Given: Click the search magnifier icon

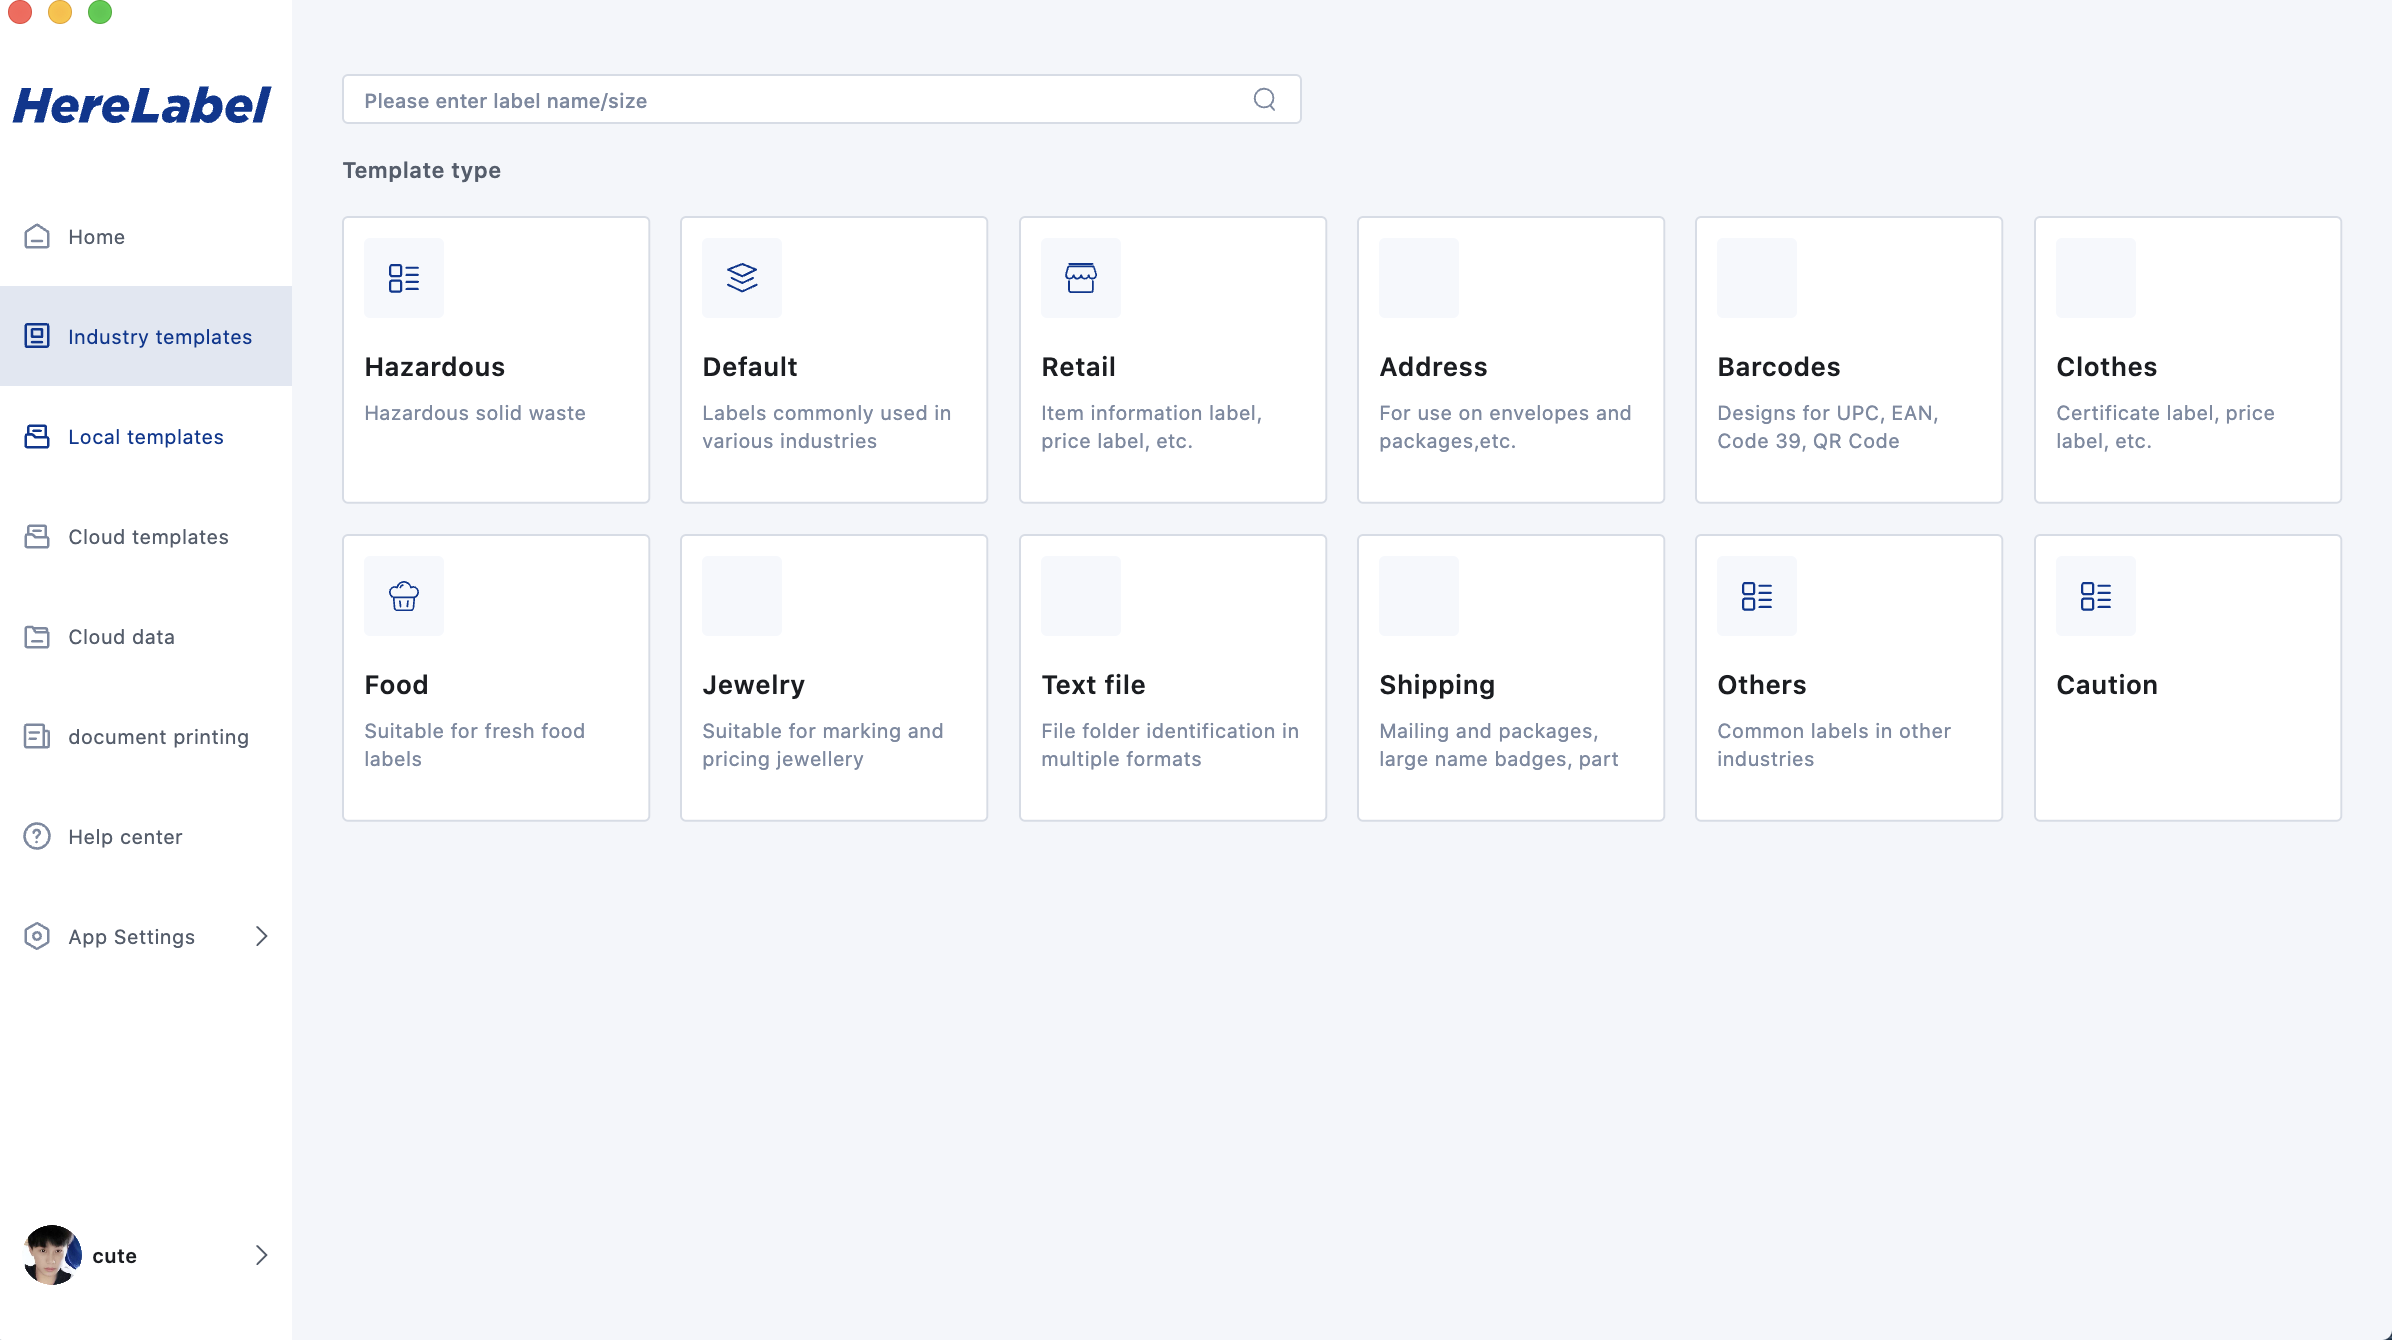Looking at the screenshot, I should (x=1264, y=99).
